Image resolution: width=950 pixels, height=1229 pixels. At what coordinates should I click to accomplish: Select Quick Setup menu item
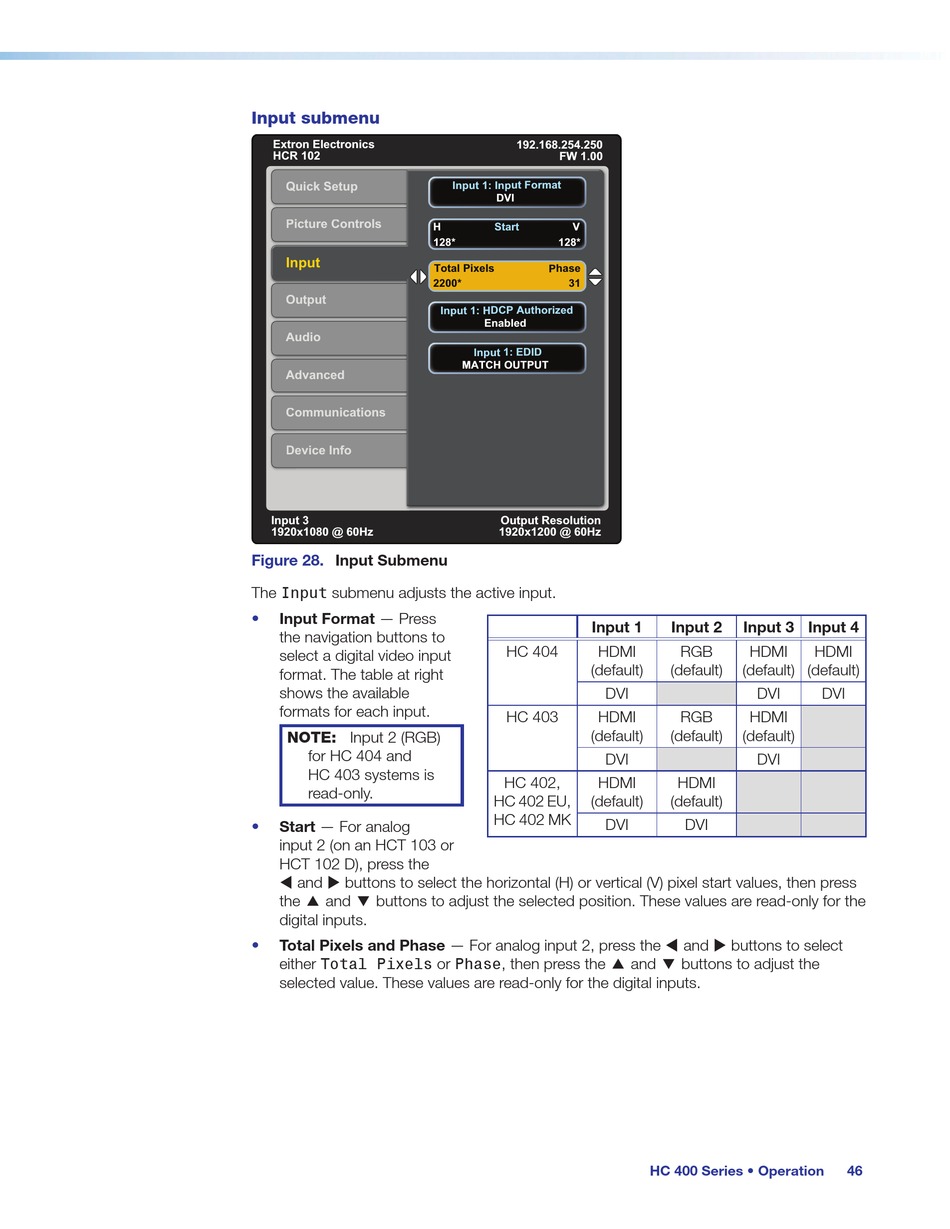click(339, 187)
